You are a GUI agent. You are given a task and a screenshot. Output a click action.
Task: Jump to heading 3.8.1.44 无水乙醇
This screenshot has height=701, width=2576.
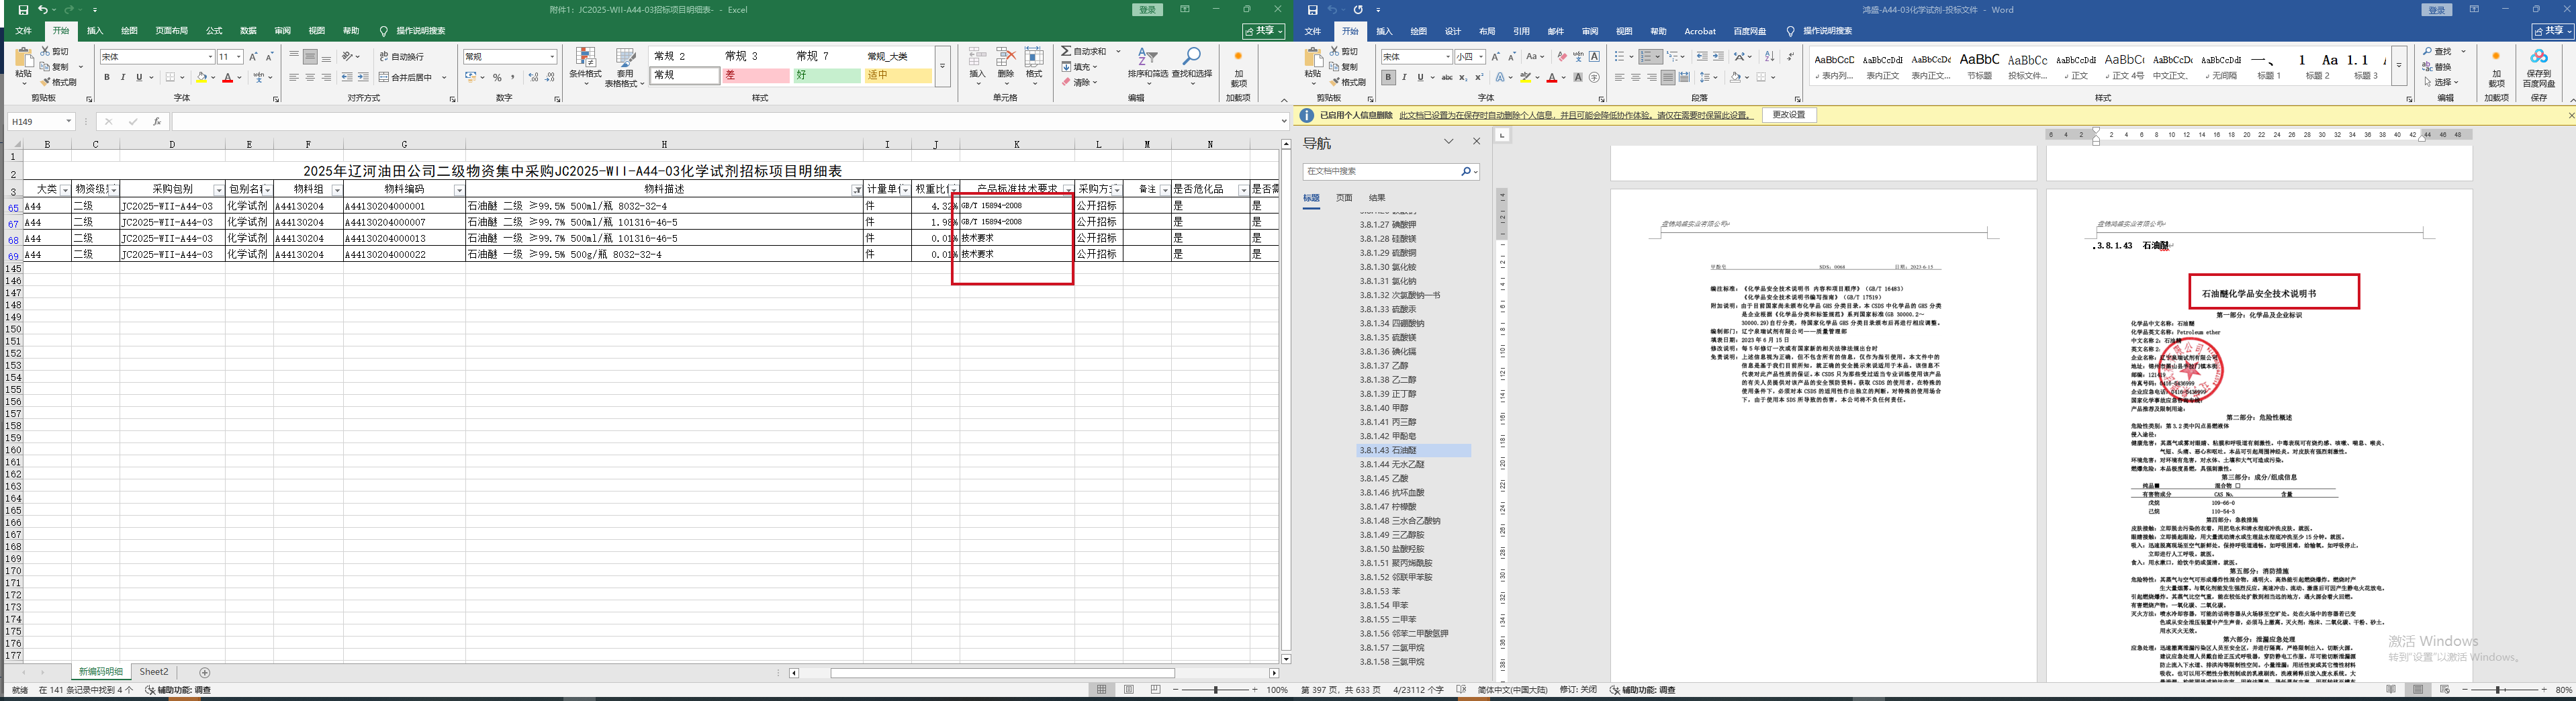click(1392, 465)
